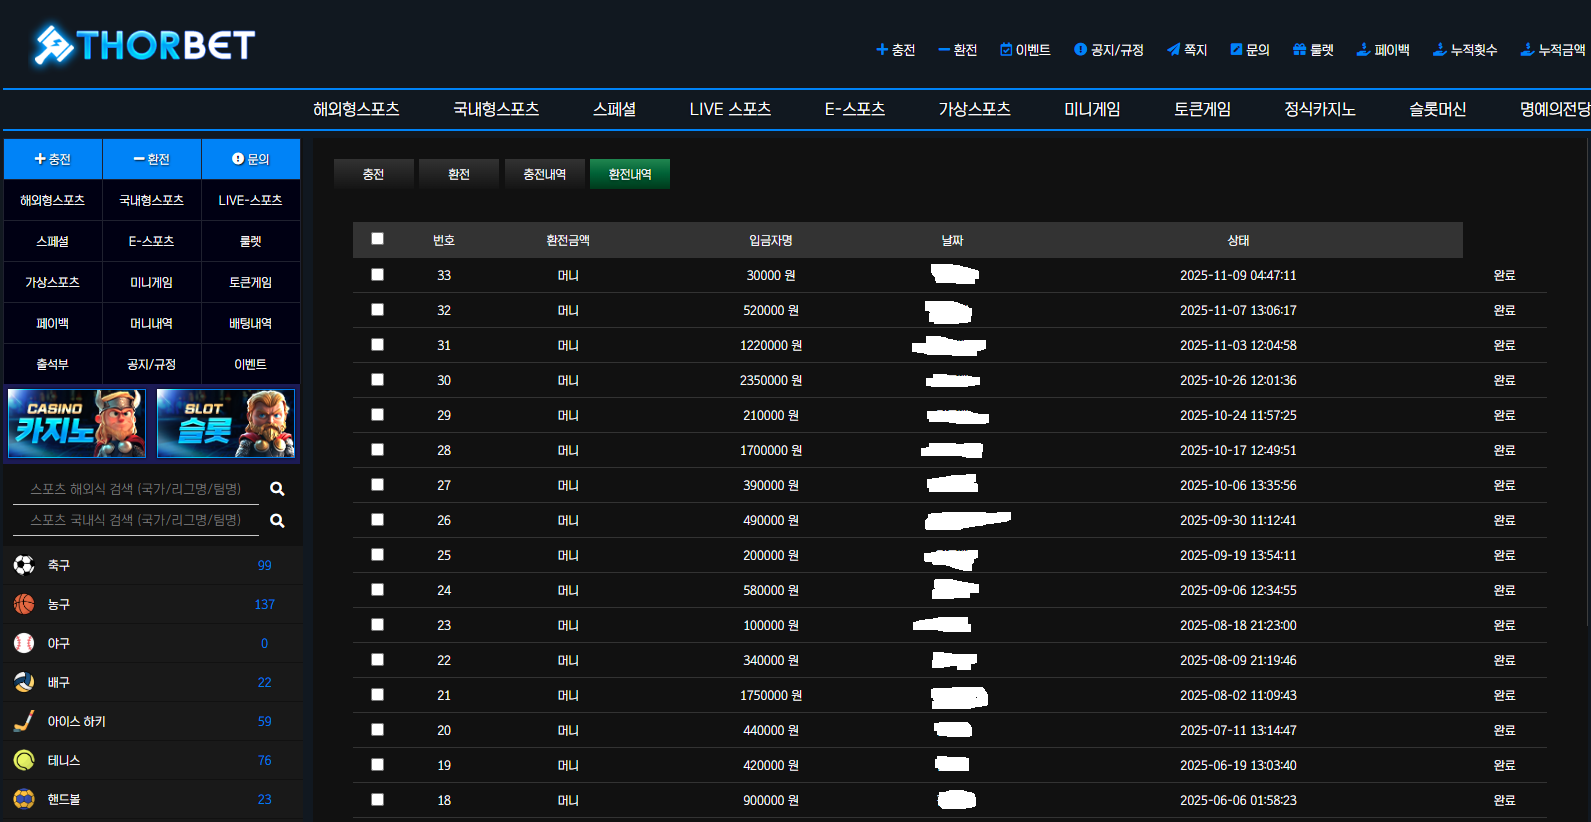Click the blue 충전 sidebar button
Screen dimensions: 1591x822
[x=53, y=159]
